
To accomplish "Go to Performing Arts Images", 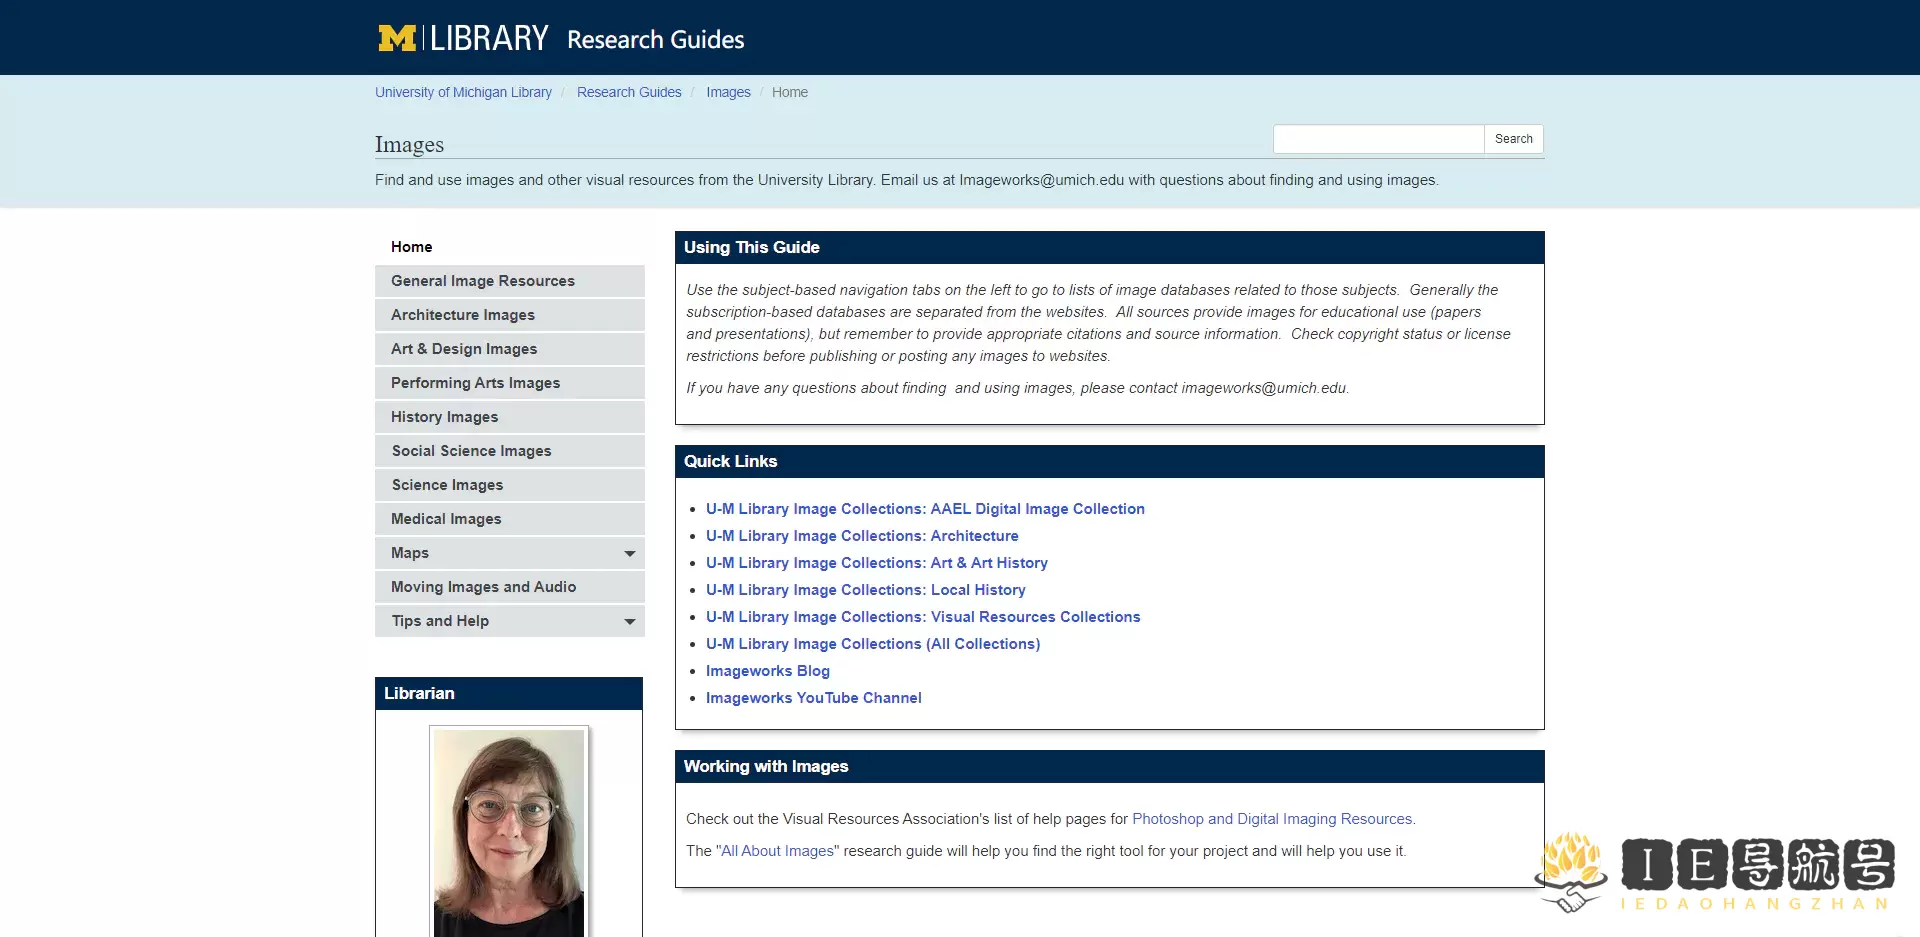I will (510, 383).
